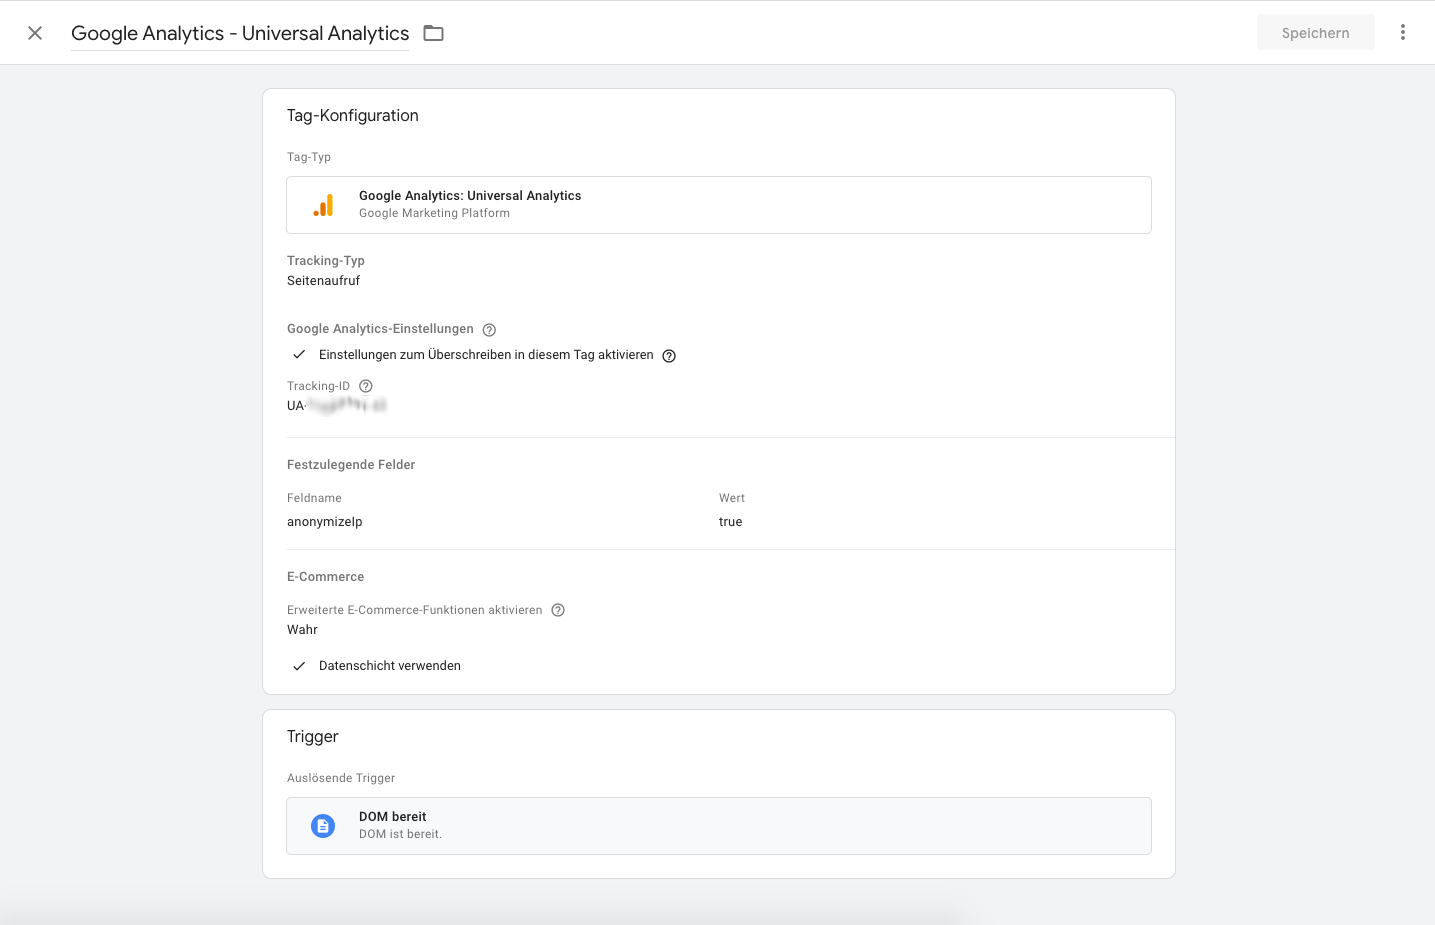Open the three-dot more options menu
Viewport: 1435px width, 925px height.
tap(1403, 33)
